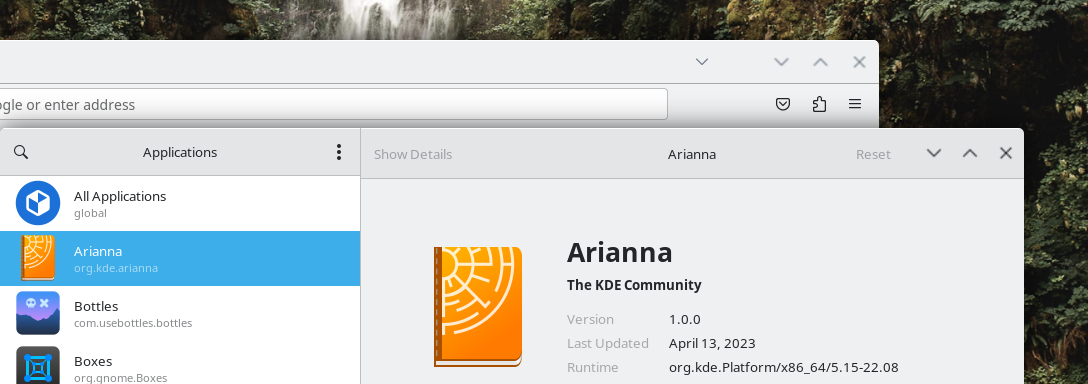Click the com.usebottles.bottles identifier text
The image size is (1088, 384).
click(x=133, y=323)
